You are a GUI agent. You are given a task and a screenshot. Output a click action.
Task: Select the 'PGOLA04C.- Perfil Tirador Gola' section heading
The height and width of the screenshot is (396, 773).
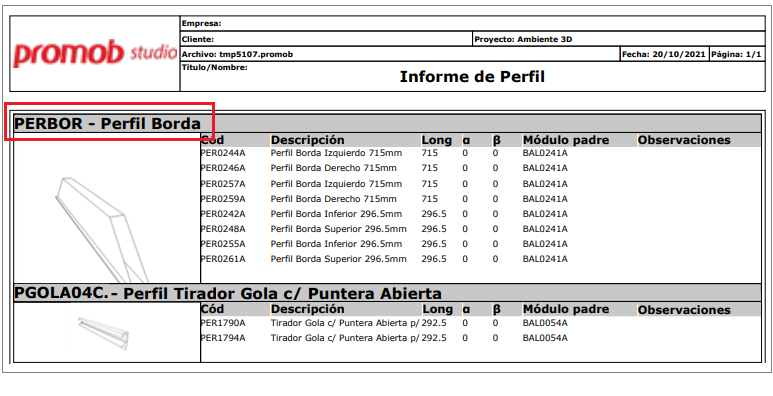tap(228, 293)
